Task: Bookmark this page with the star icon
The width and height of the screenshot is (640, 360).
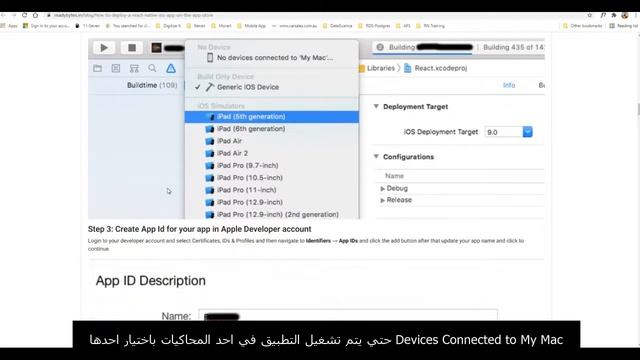Action: coord(590,15)
